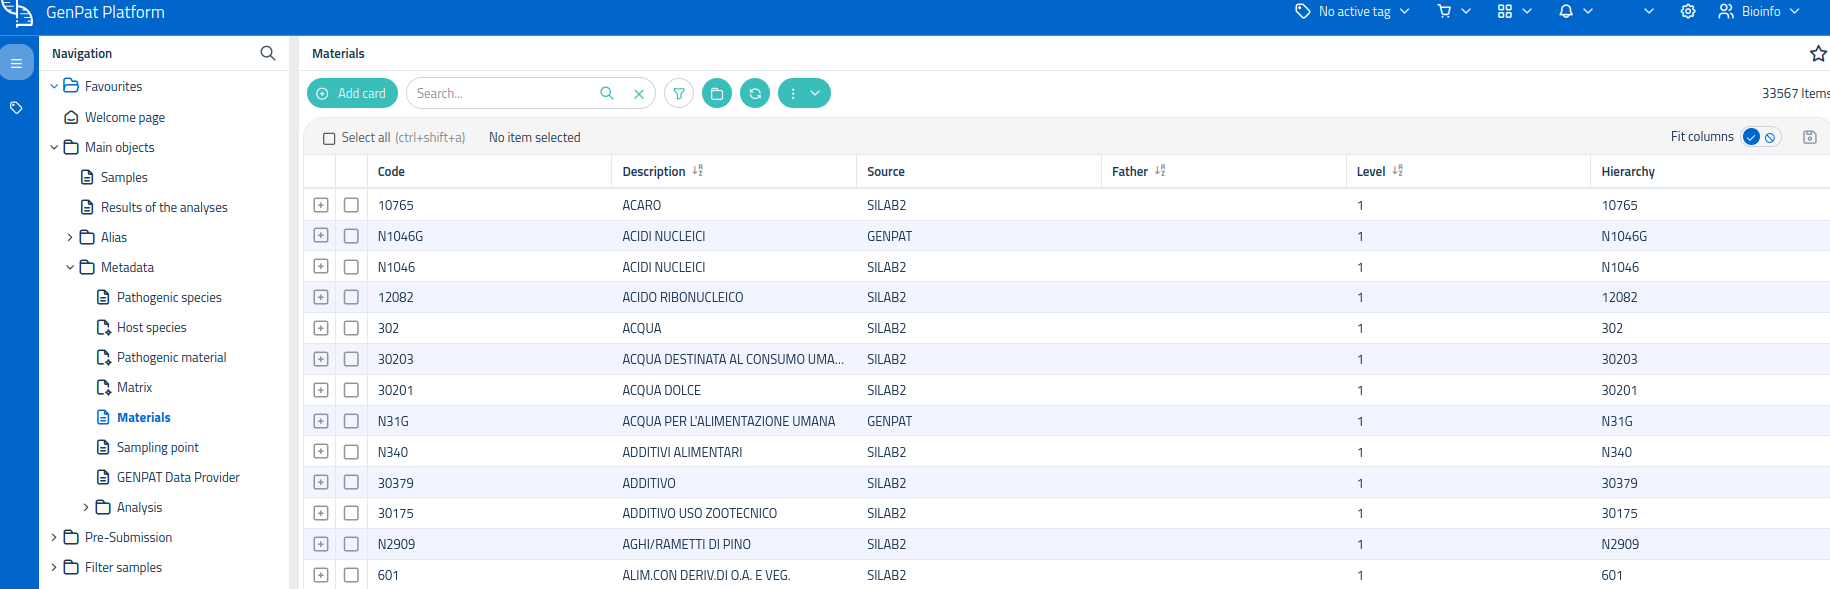The width and height of the screenshot is (1830, 589).
Task: Click the Add card button
Action: 352,93
